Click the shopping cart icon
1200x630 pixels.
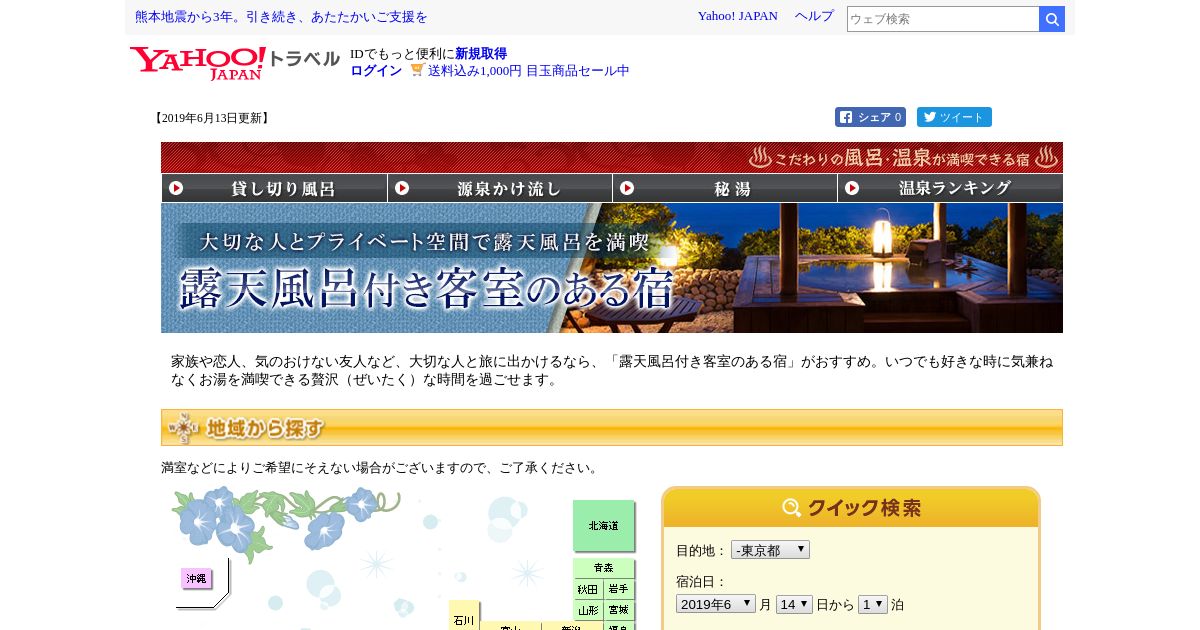417,70
